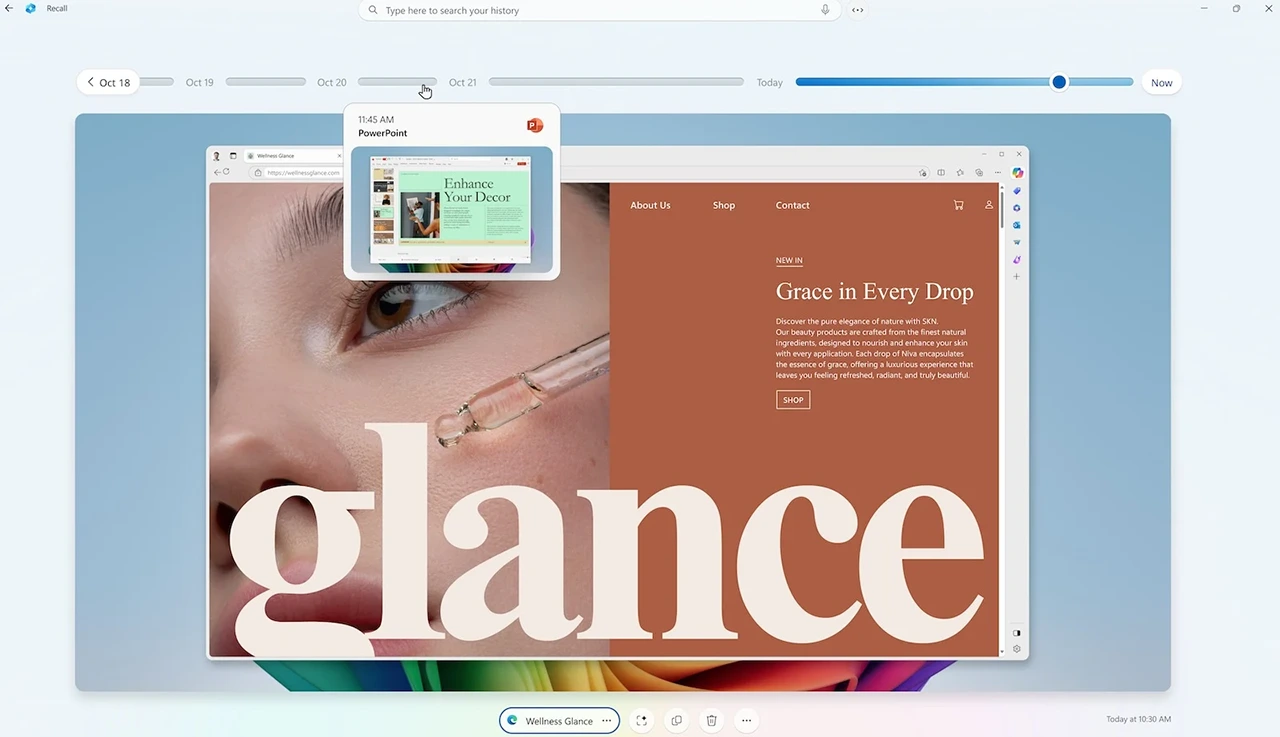Copy the snapshot with the copy icon

pos(677,720)
